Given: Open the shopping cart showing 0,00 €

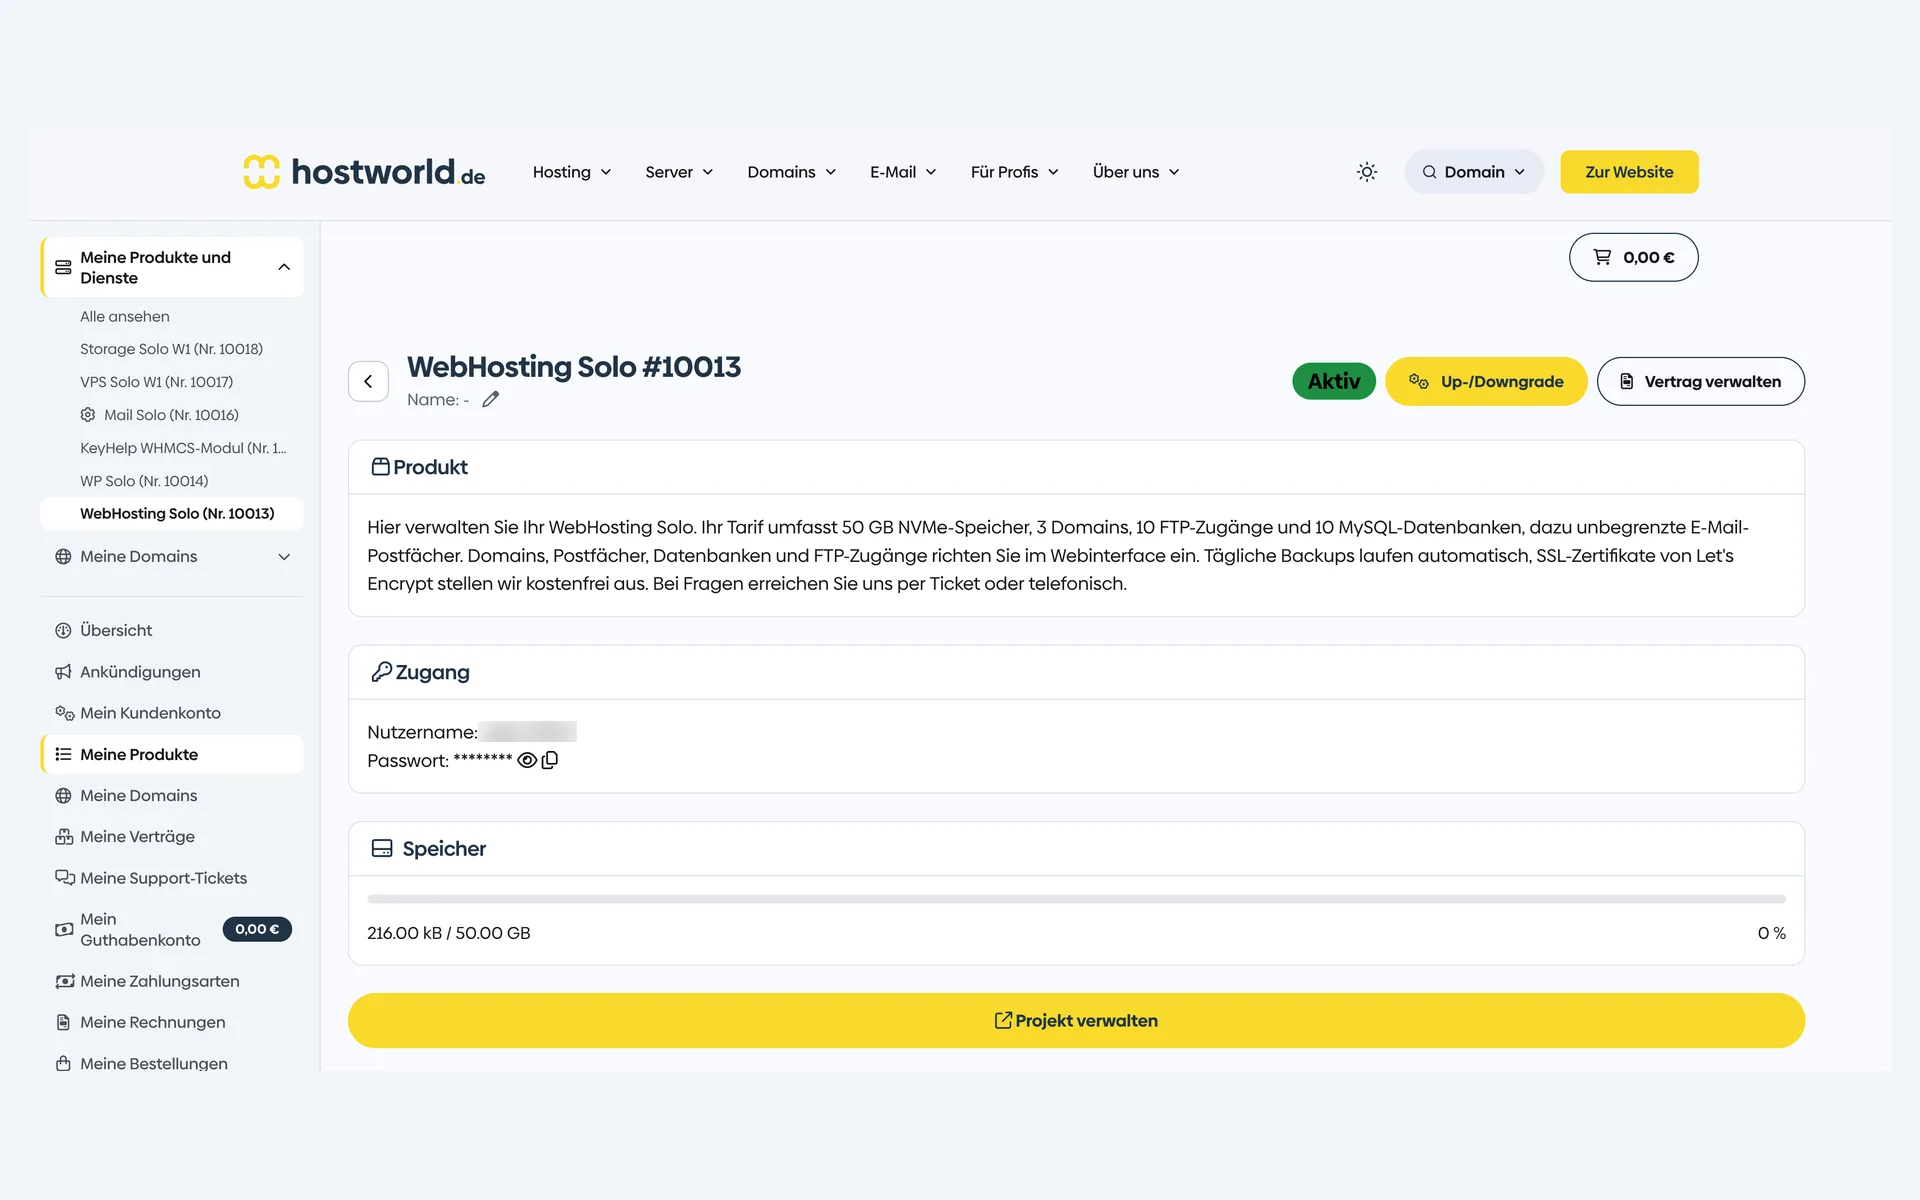Looking at the screenshot, I should point(1633,257).
